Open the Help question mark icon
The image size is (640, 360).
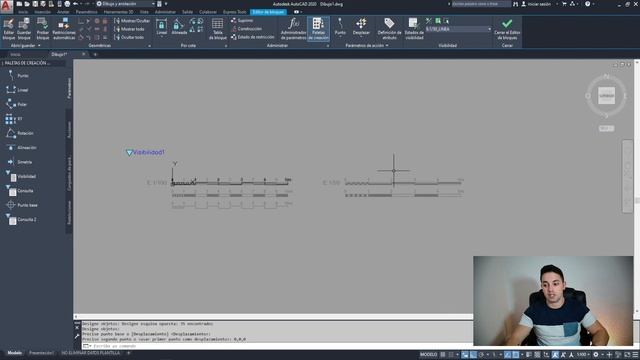point(587,4)
